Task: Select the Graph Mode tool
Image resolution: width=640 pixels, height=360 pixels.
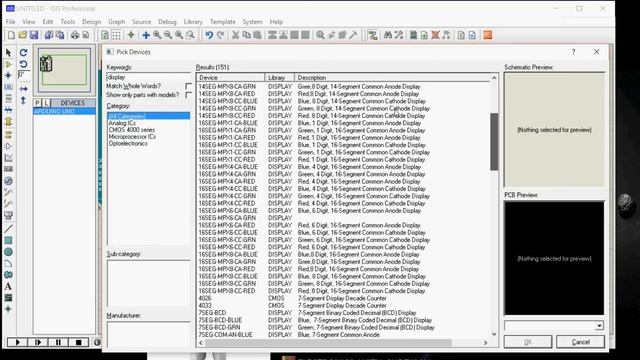Action: (8, 158)
